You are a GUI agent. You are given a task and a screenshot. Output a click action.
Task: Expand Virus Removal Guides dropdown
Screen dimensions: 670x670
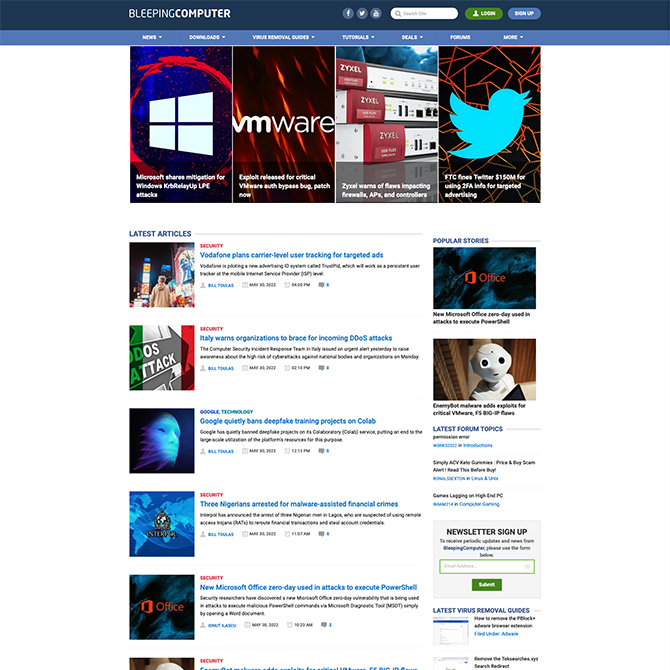(x=283, y=37)
